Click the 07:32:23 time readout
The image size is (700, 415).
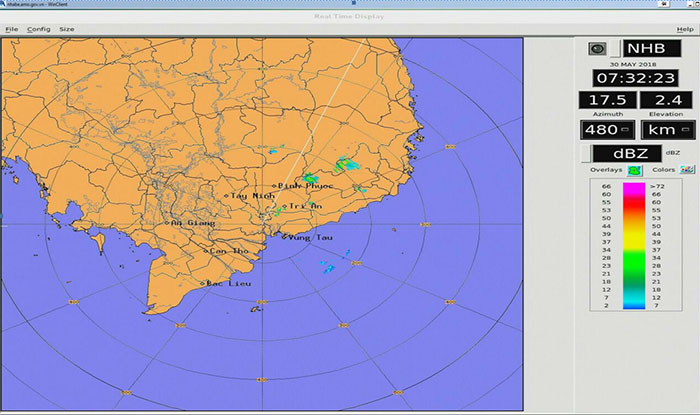[x=636, y=78]
